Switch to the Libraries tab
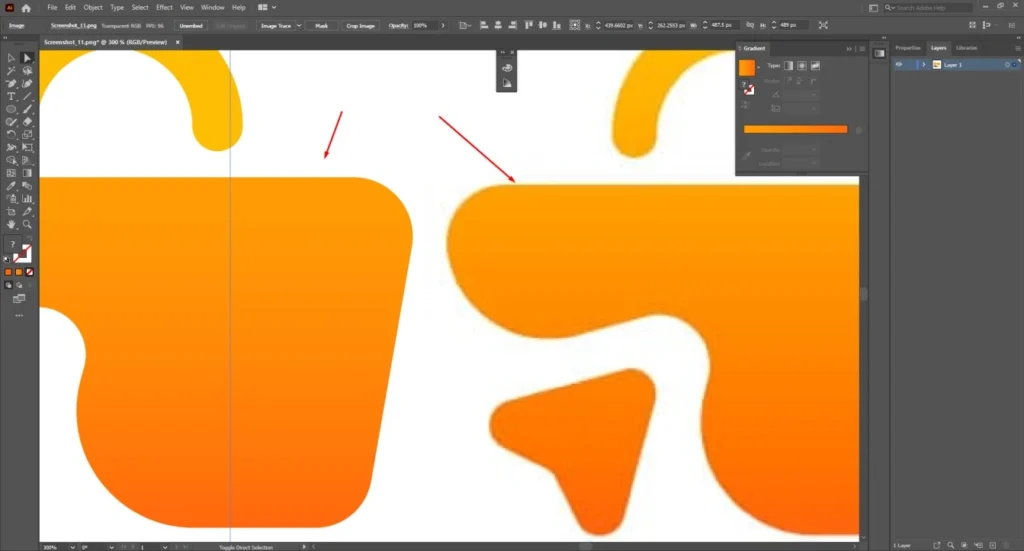 tap(967, 48)
